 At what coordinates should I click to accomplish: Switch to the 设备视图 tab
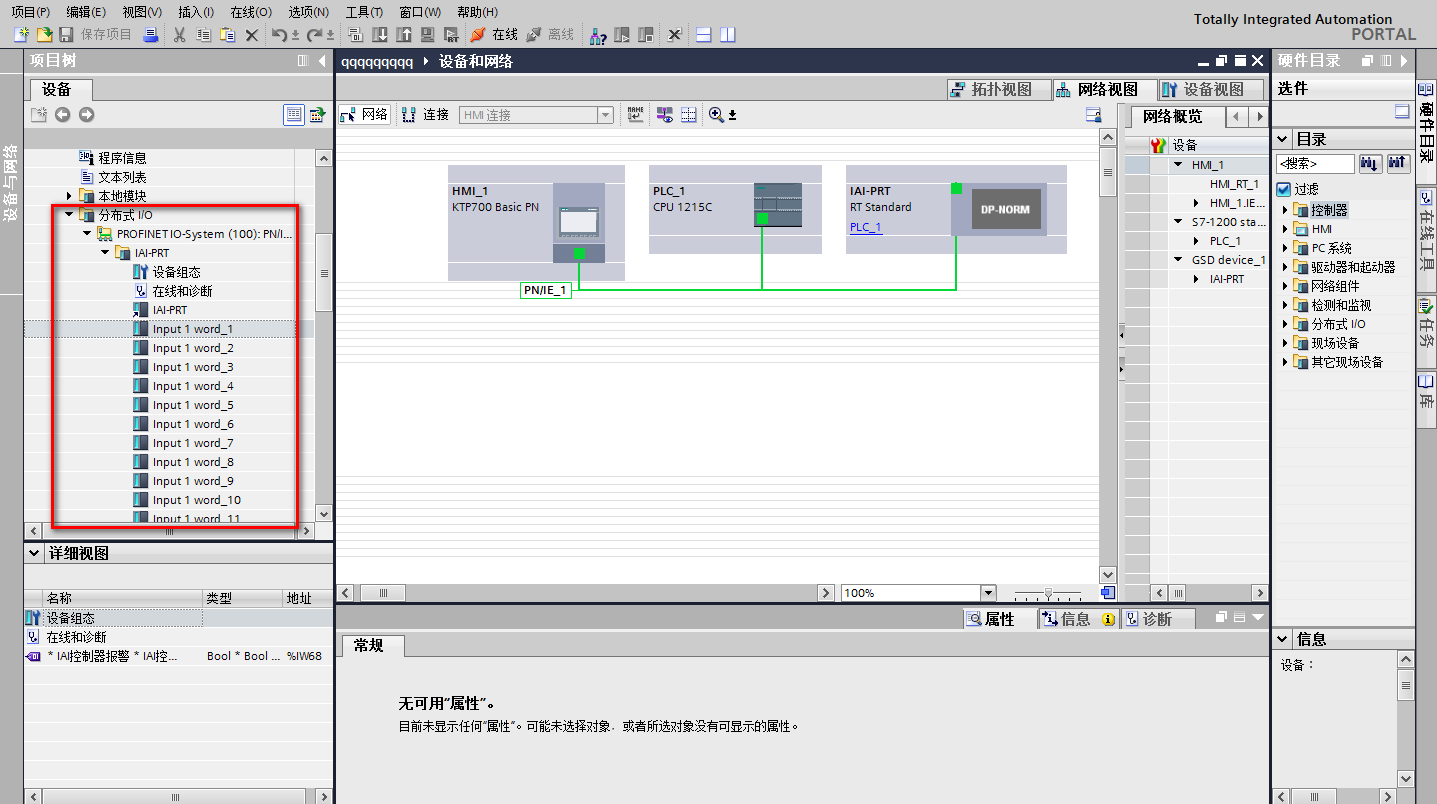click(x=1203, y=89)
